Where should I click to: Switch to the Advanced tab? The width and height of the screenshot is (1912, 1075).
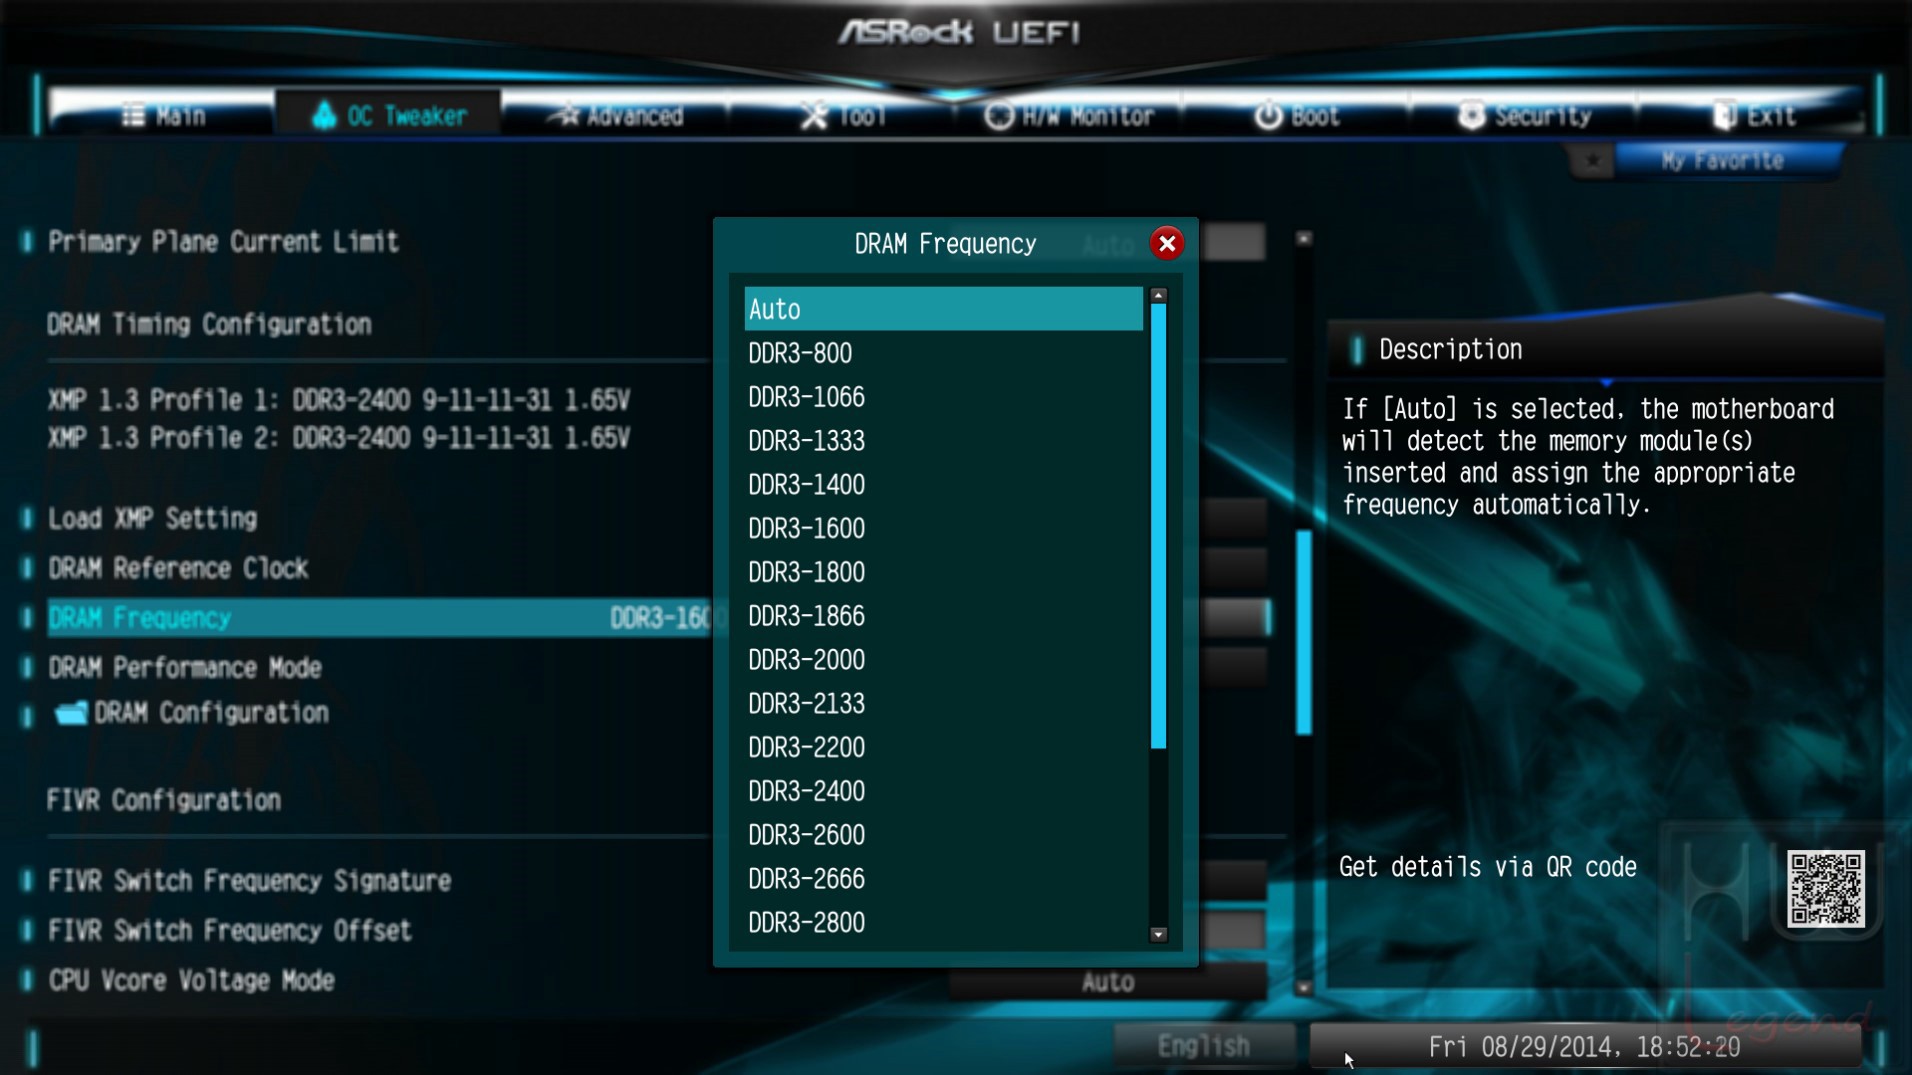coord(616,116)
